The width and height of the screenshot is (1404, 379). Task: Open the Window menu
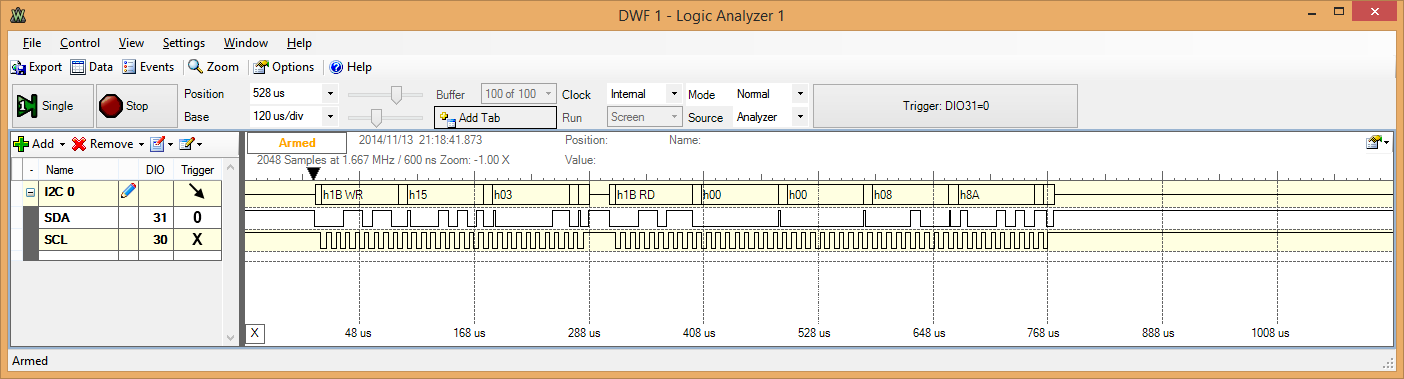coord(245,43)
